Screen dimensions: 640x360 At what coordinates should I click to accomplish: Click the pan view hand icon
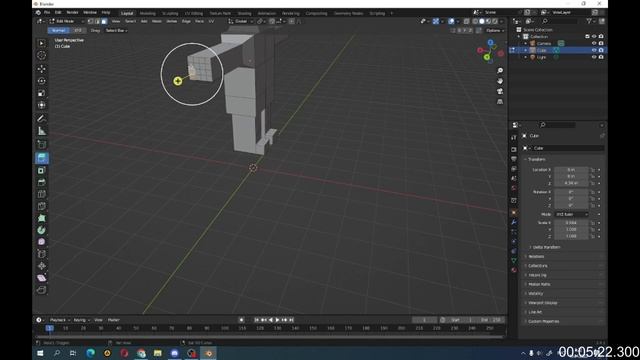(500, 81)
